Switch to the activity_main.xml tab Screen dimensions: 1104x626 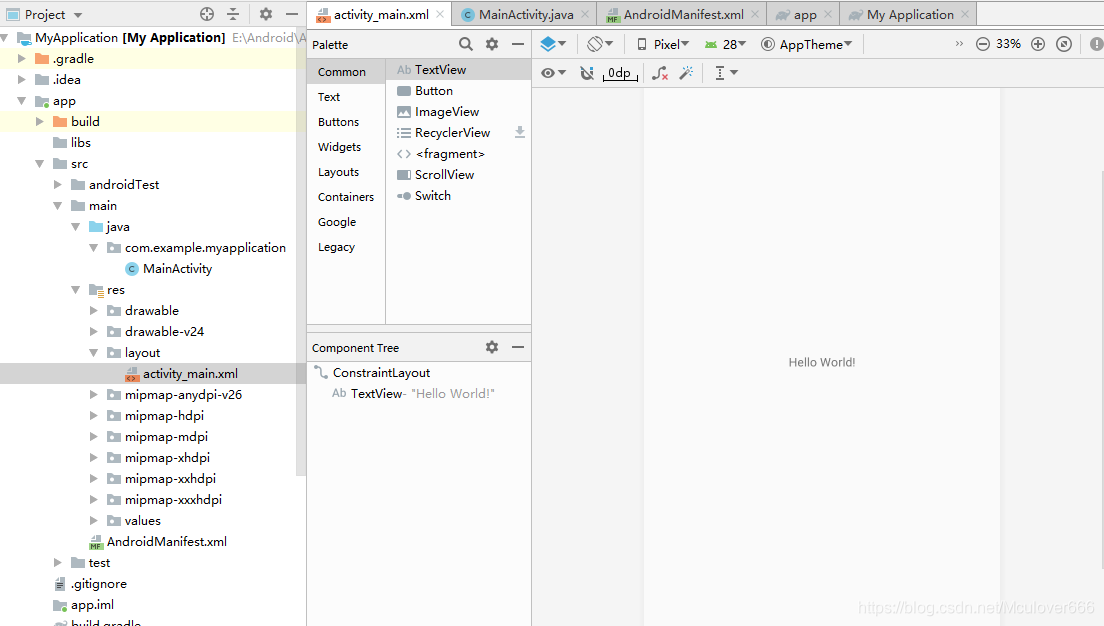tap(381, 14)
